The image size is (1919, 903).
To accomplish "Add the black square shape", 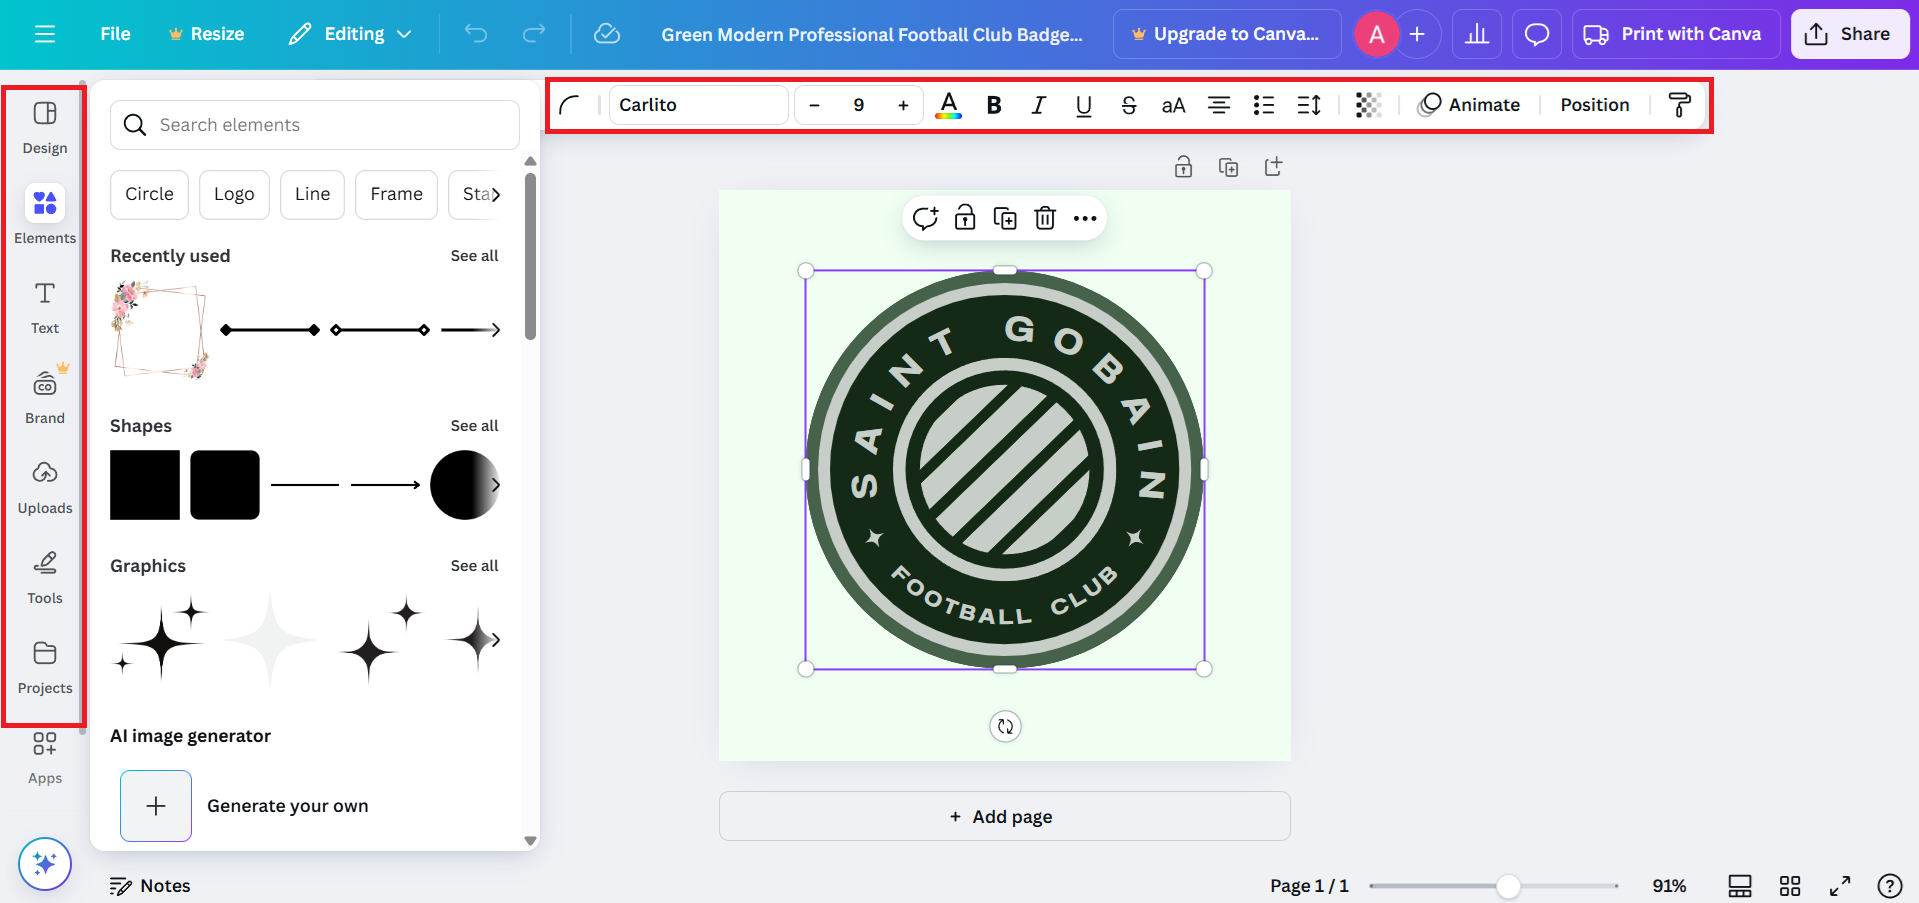I will 145,485.
